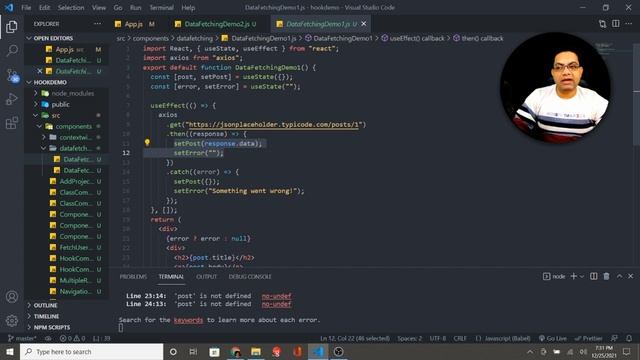Change CRLF end of line setting
This screenshot has width=640, height=360.
pos(460,338)
